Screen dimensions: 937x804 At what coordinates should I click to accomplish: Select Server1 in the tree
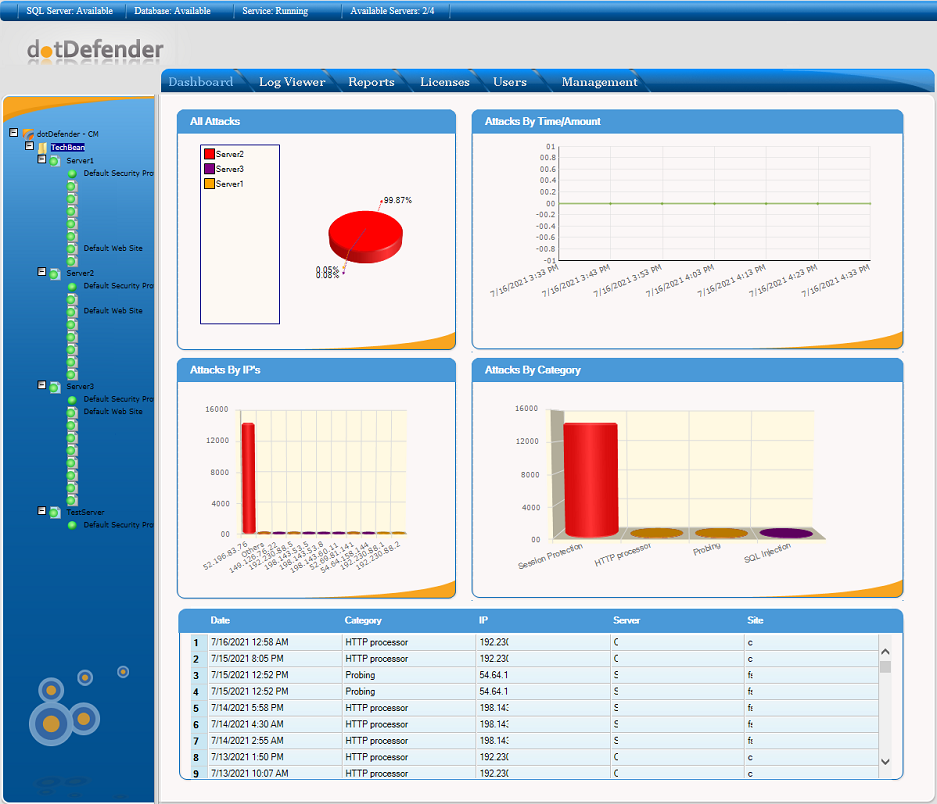coord(80,161)
